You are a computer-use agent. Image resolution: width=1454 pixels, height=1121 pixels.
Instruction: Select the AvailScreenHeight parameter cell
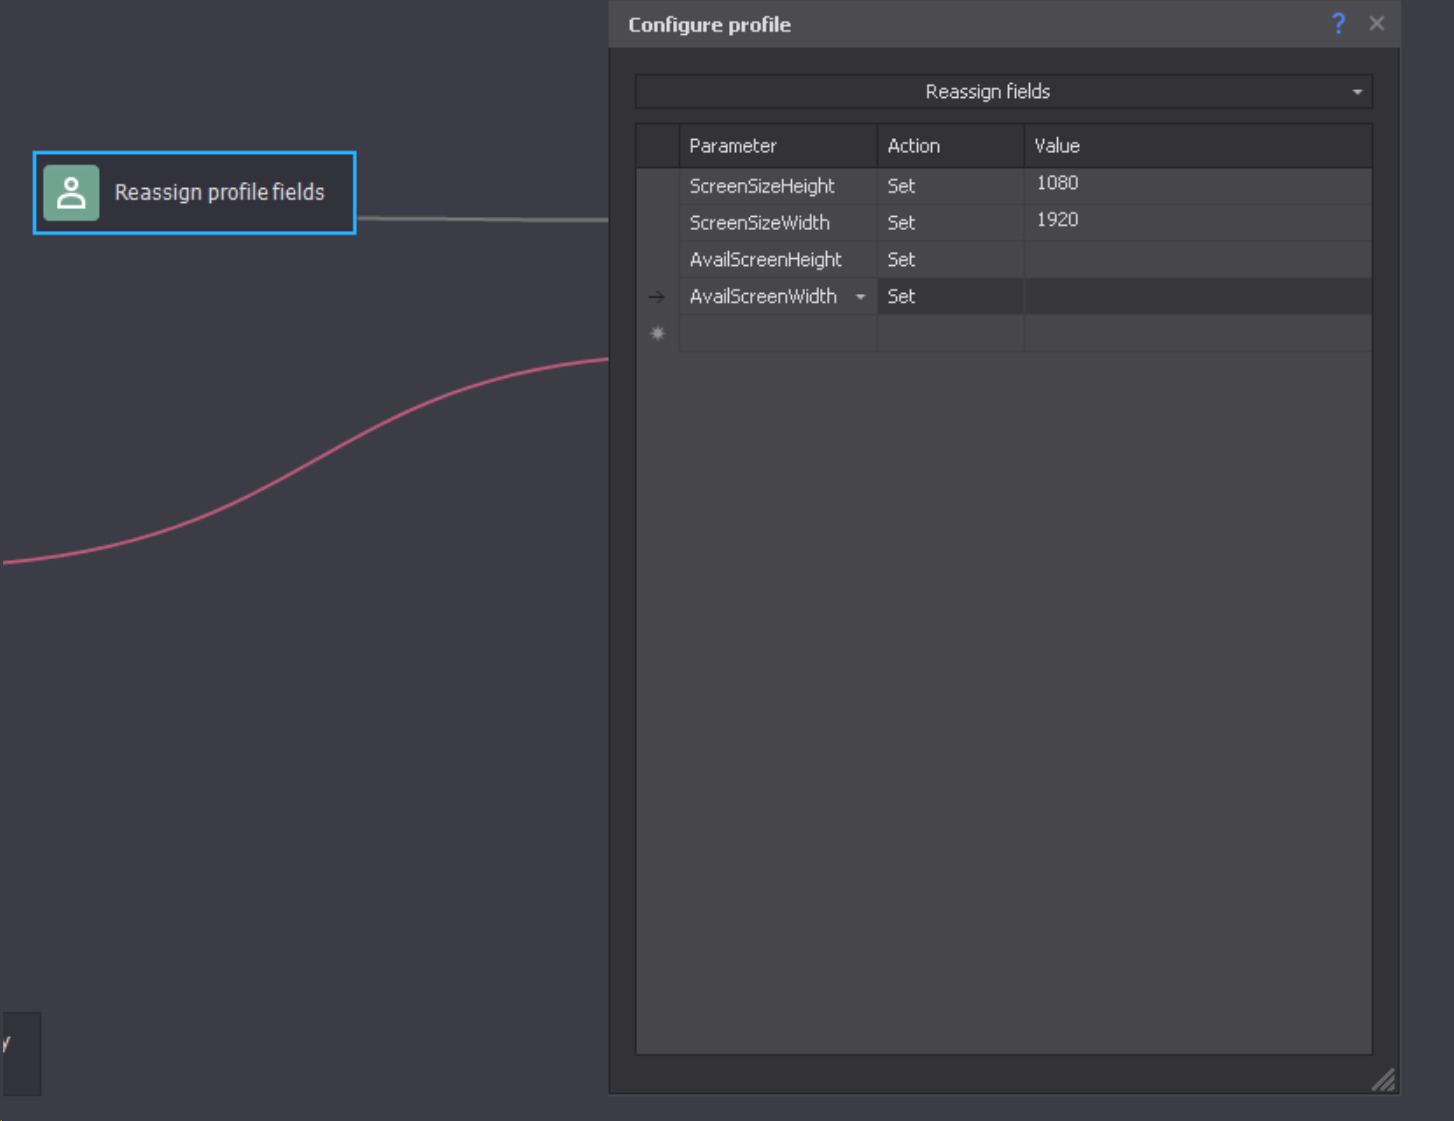click(x=778, y=260)
